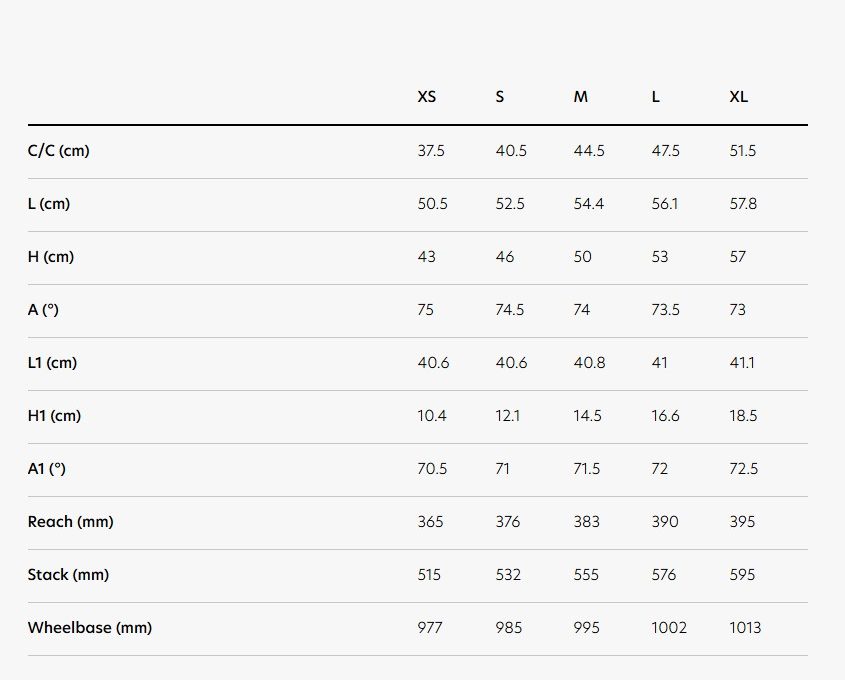The width and height of the screenshot is (845, 680).
Task: Select the Reach (mm) row label
Action: tap(68, 522)
